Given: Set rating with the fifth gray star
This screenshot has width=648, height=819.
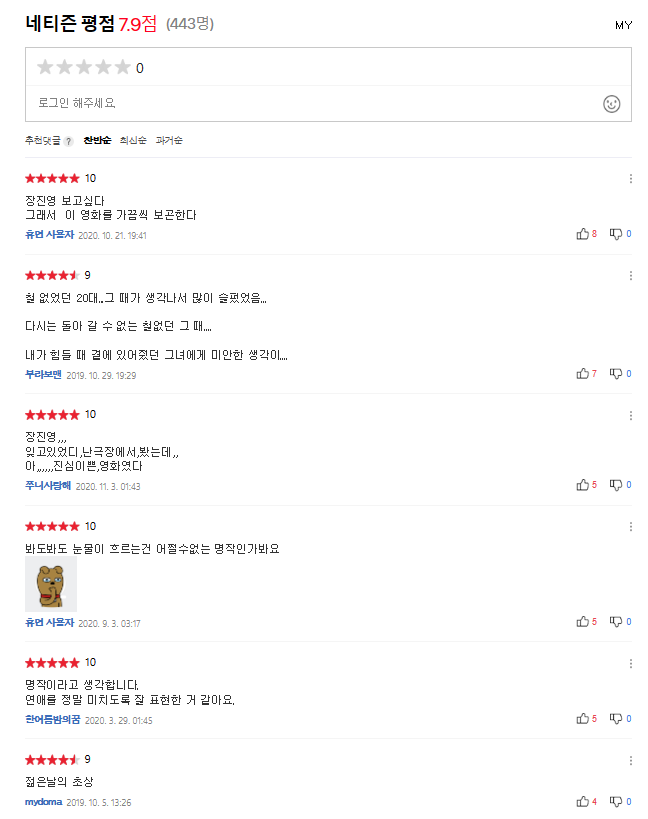Looking at the screenshot, I should [x=122, y=68].
